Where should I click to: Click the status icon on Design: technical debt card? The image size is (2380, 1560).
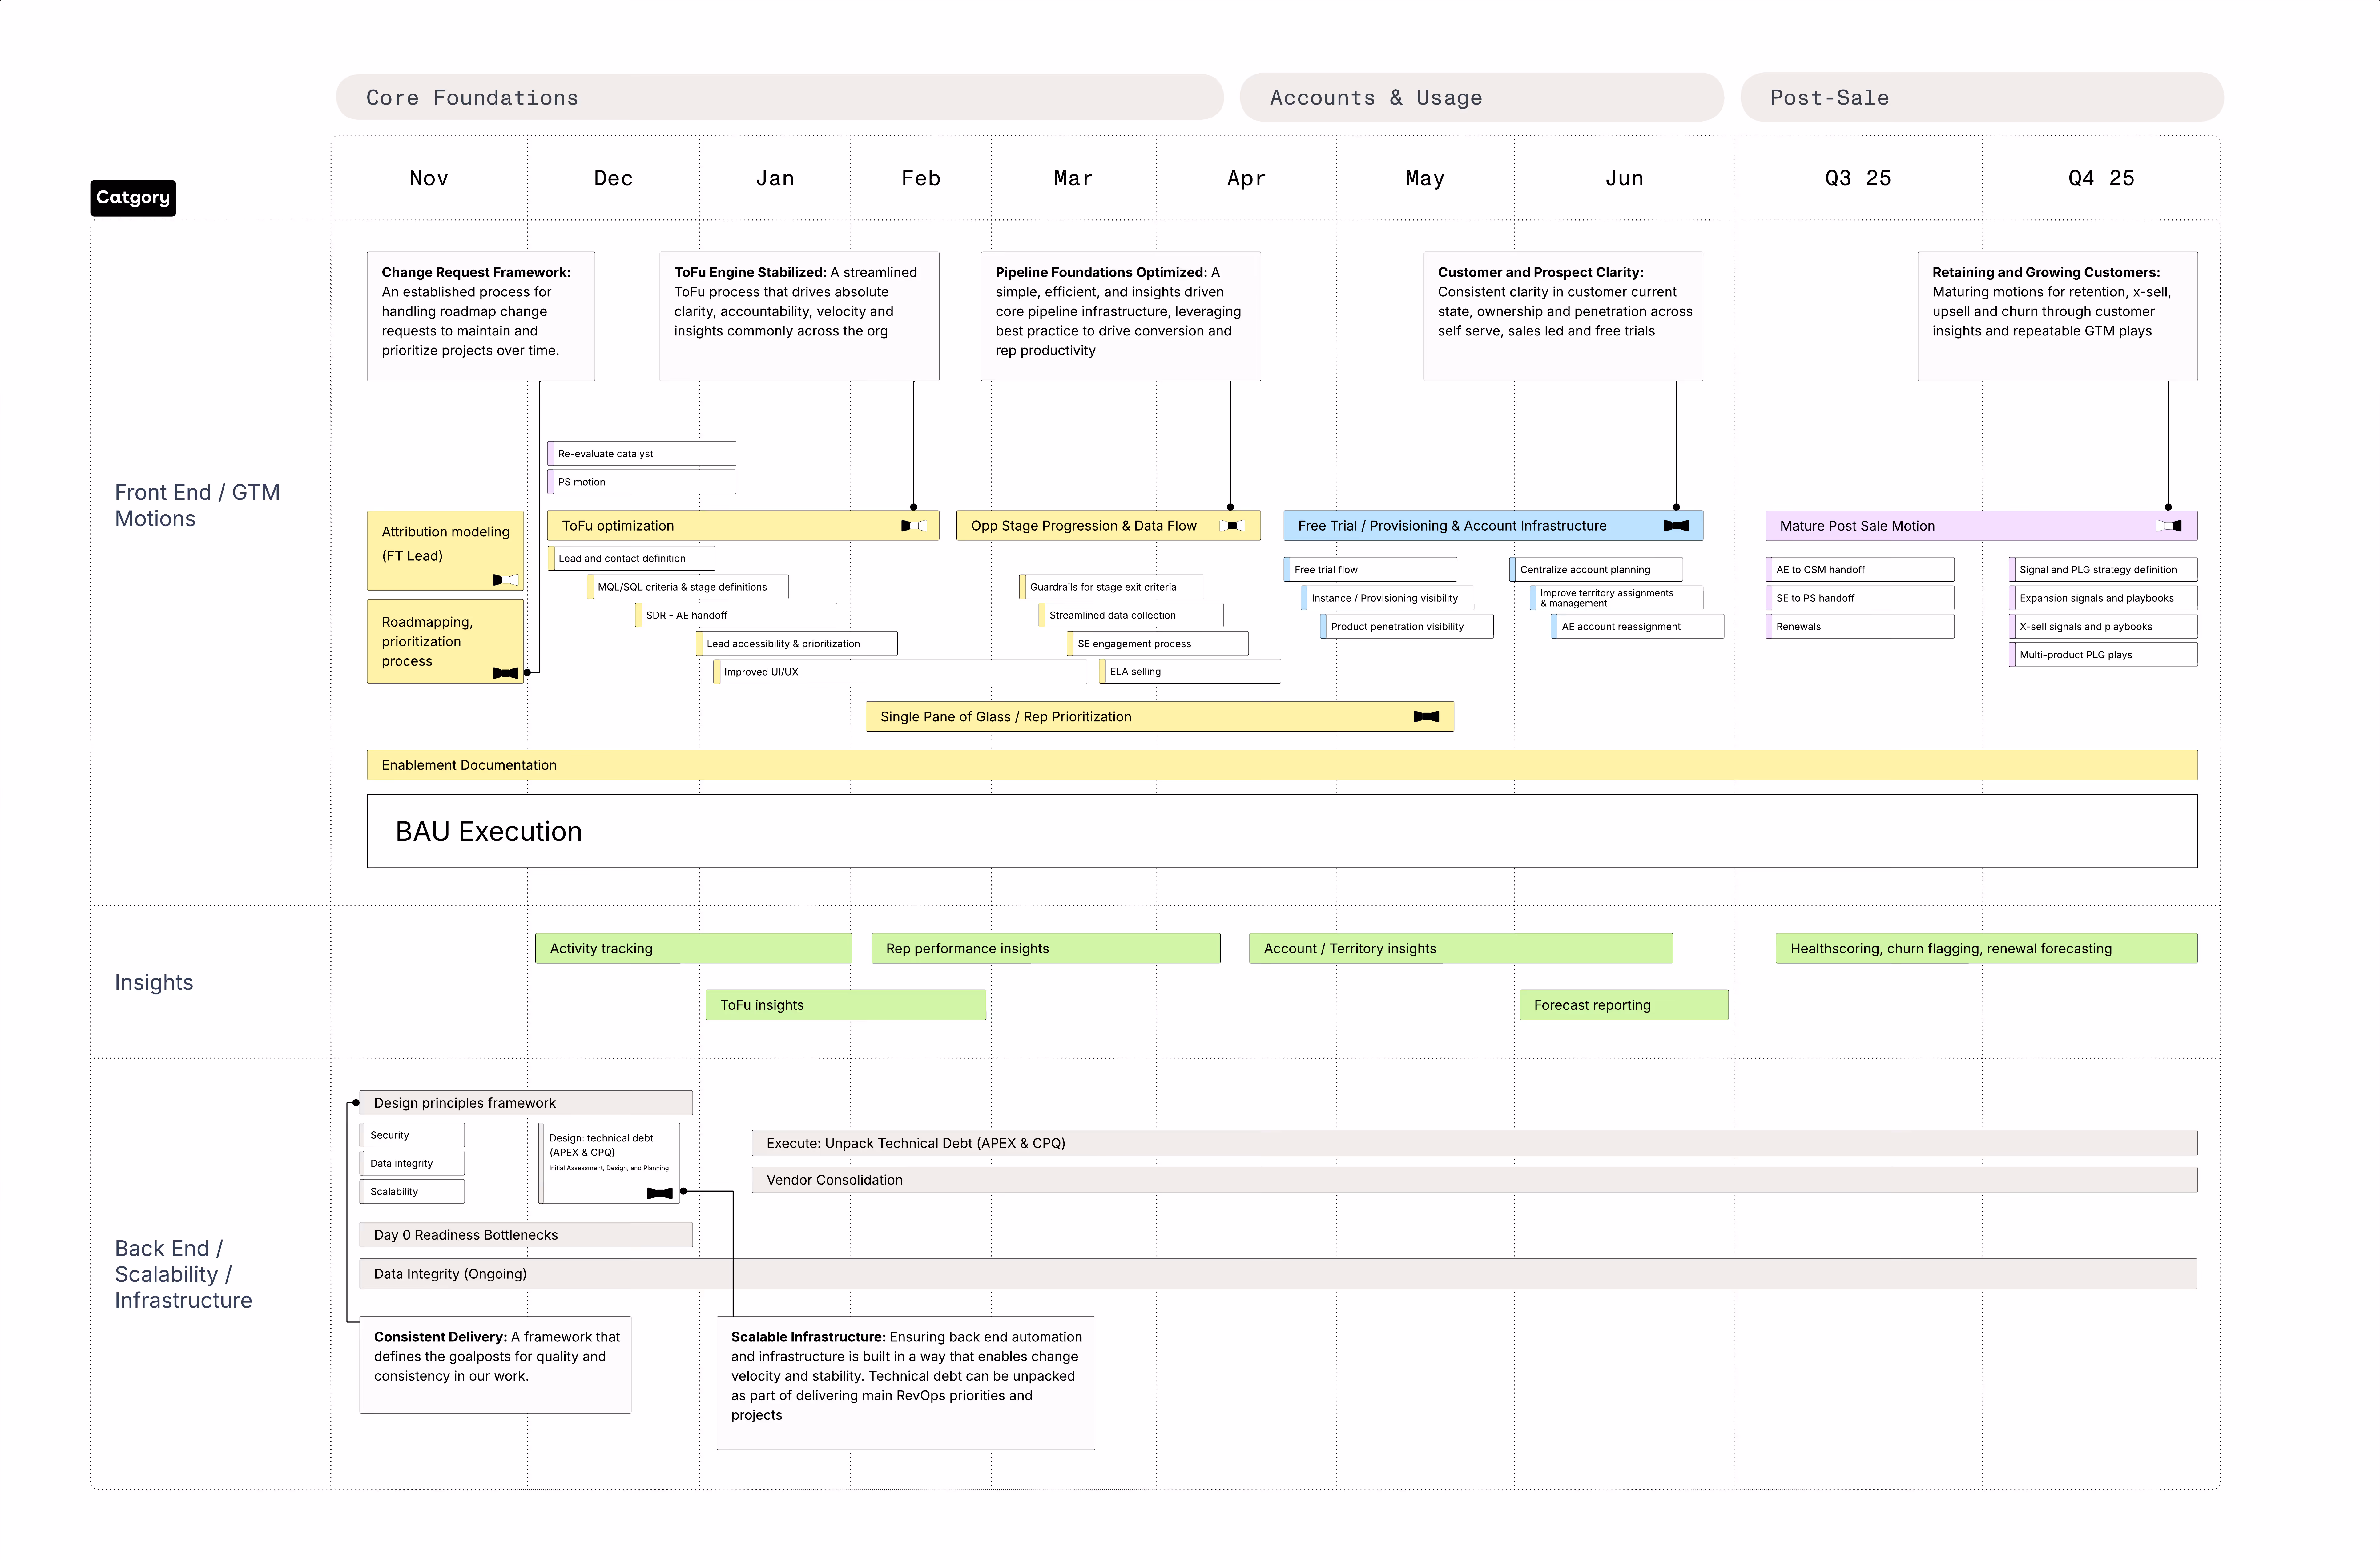[x=660, y=1193]
